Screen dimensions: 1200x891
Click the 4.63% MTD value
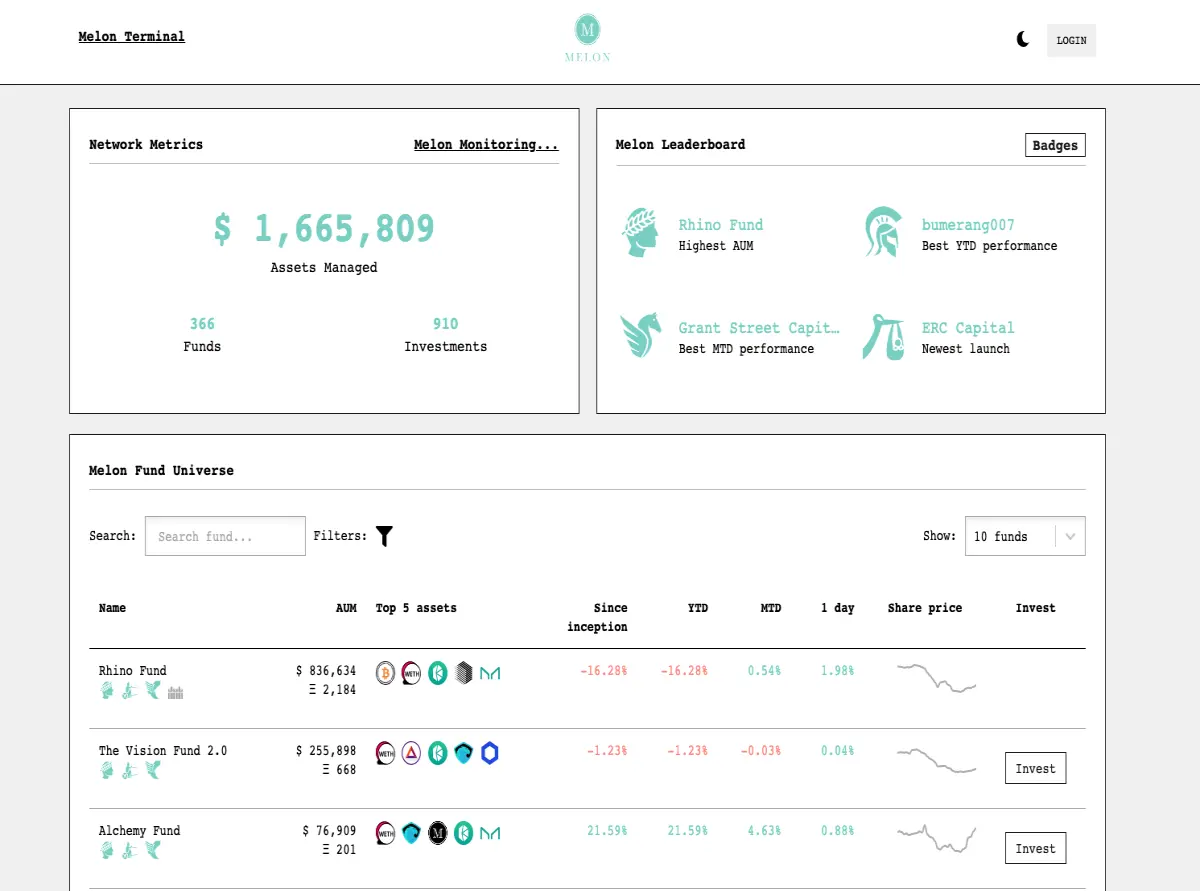pos(764,831)
